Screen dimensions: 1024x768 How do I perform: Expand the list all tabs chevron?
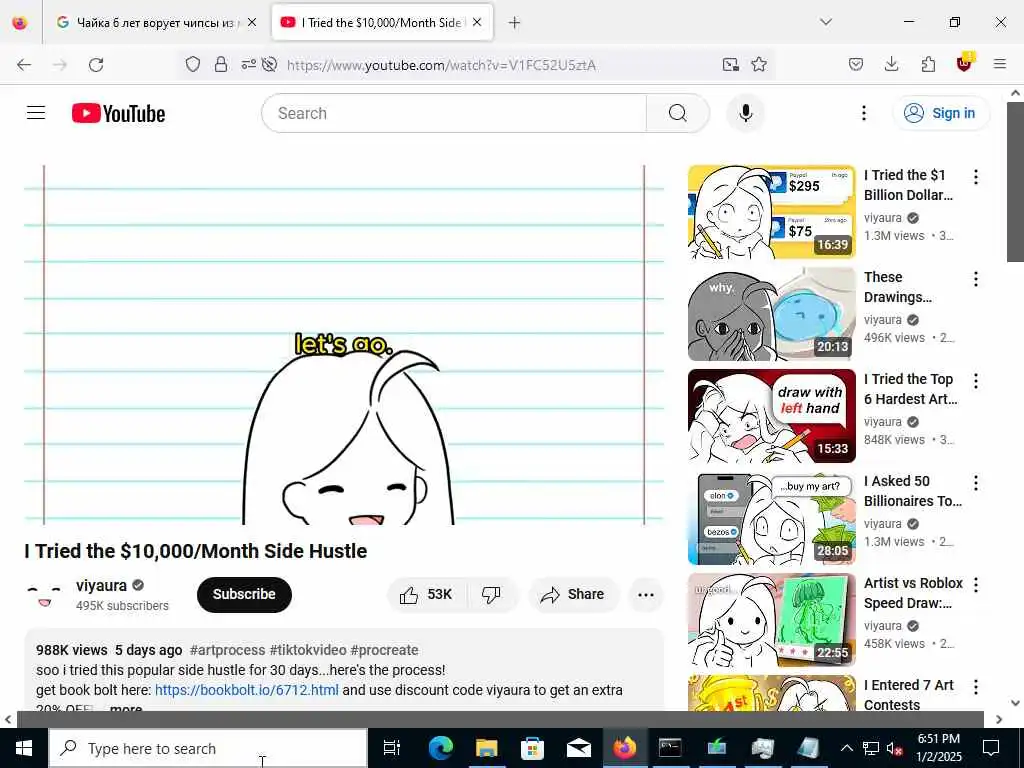[826, 22]
